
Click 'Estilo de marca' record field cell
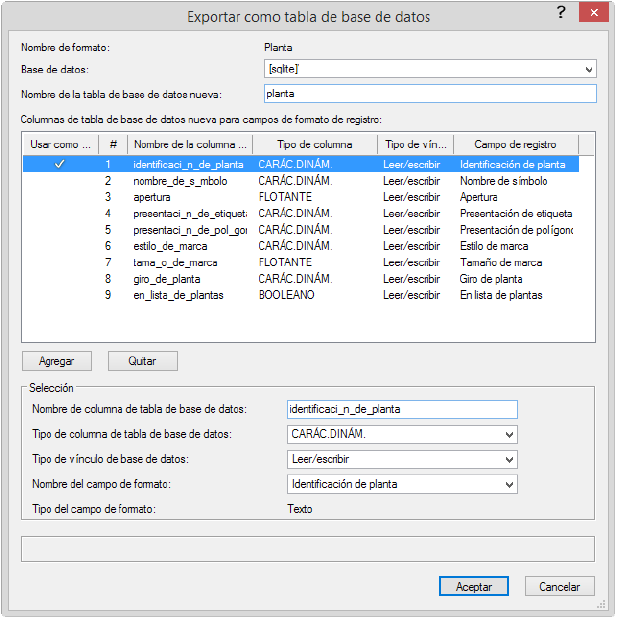coord(494,246)
